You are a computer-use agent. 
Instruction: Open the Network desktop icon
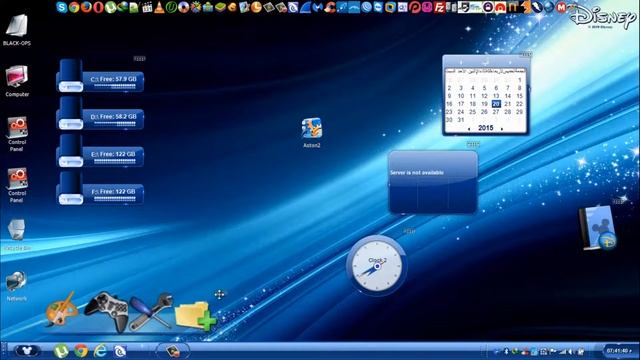pos(17,286)
